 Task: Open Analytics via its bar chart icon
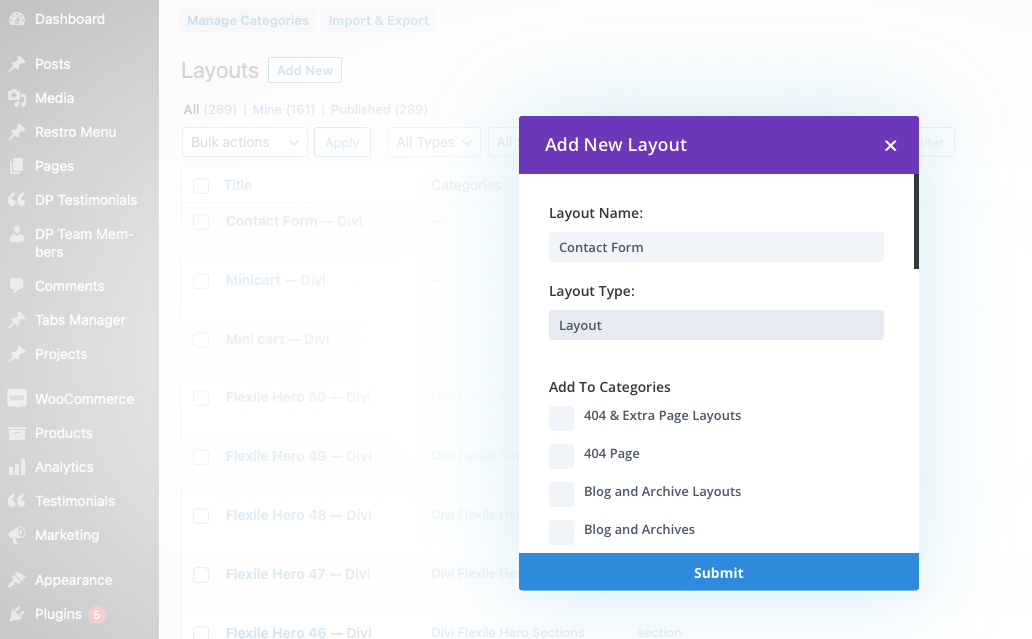[x=16, y=466]
